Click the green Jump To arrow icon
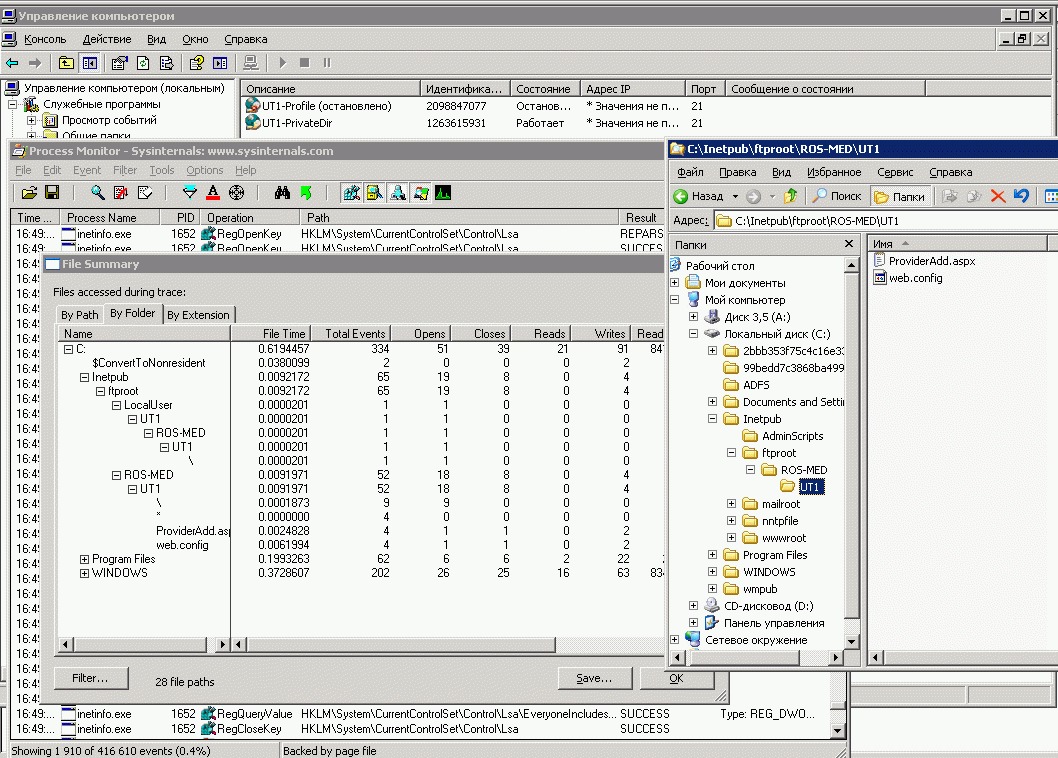The image size is (1058, 758). (x=306, y=193)
